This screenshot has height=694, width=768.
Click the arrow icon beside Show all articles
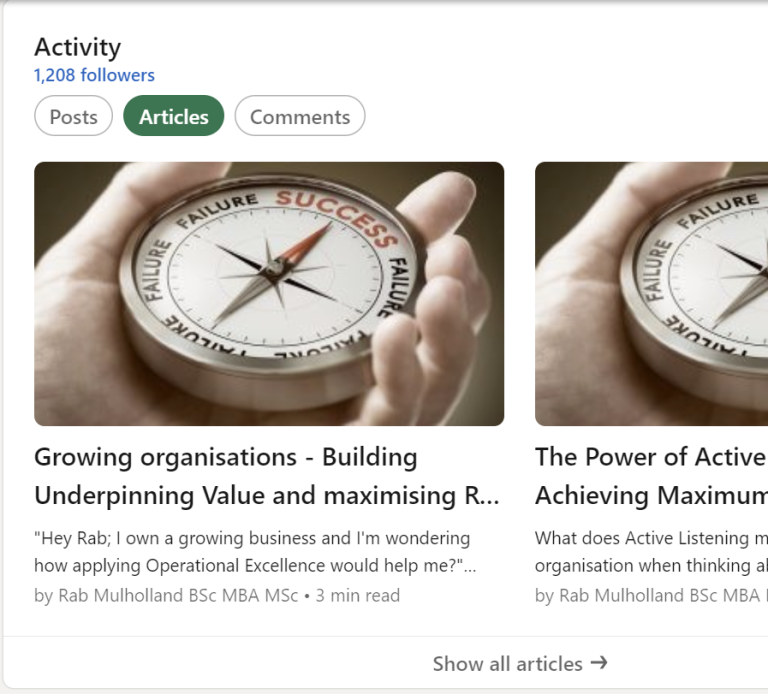pos(599,663)
